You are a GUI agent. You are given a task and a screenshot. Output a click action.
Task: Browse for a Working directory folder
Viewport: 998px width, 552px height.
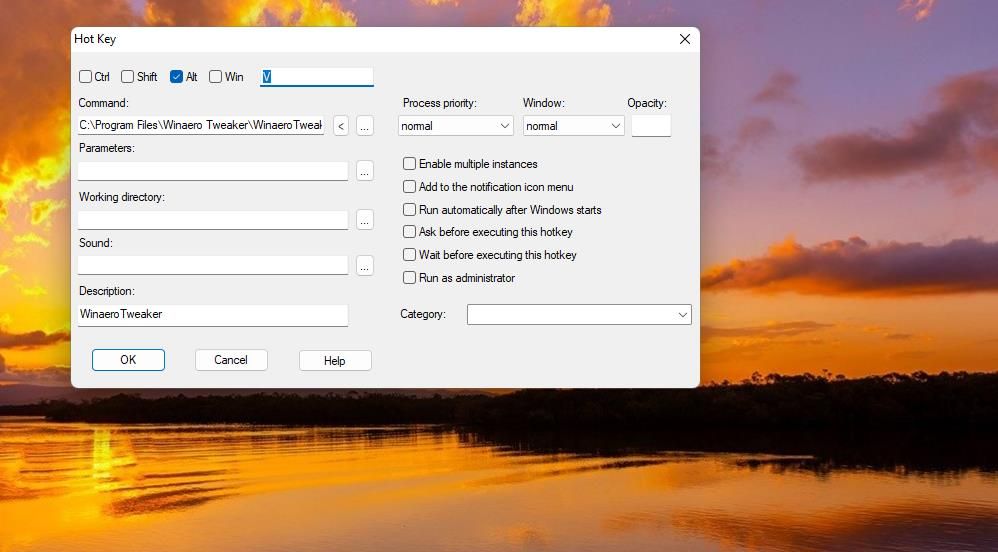(364, 219)
